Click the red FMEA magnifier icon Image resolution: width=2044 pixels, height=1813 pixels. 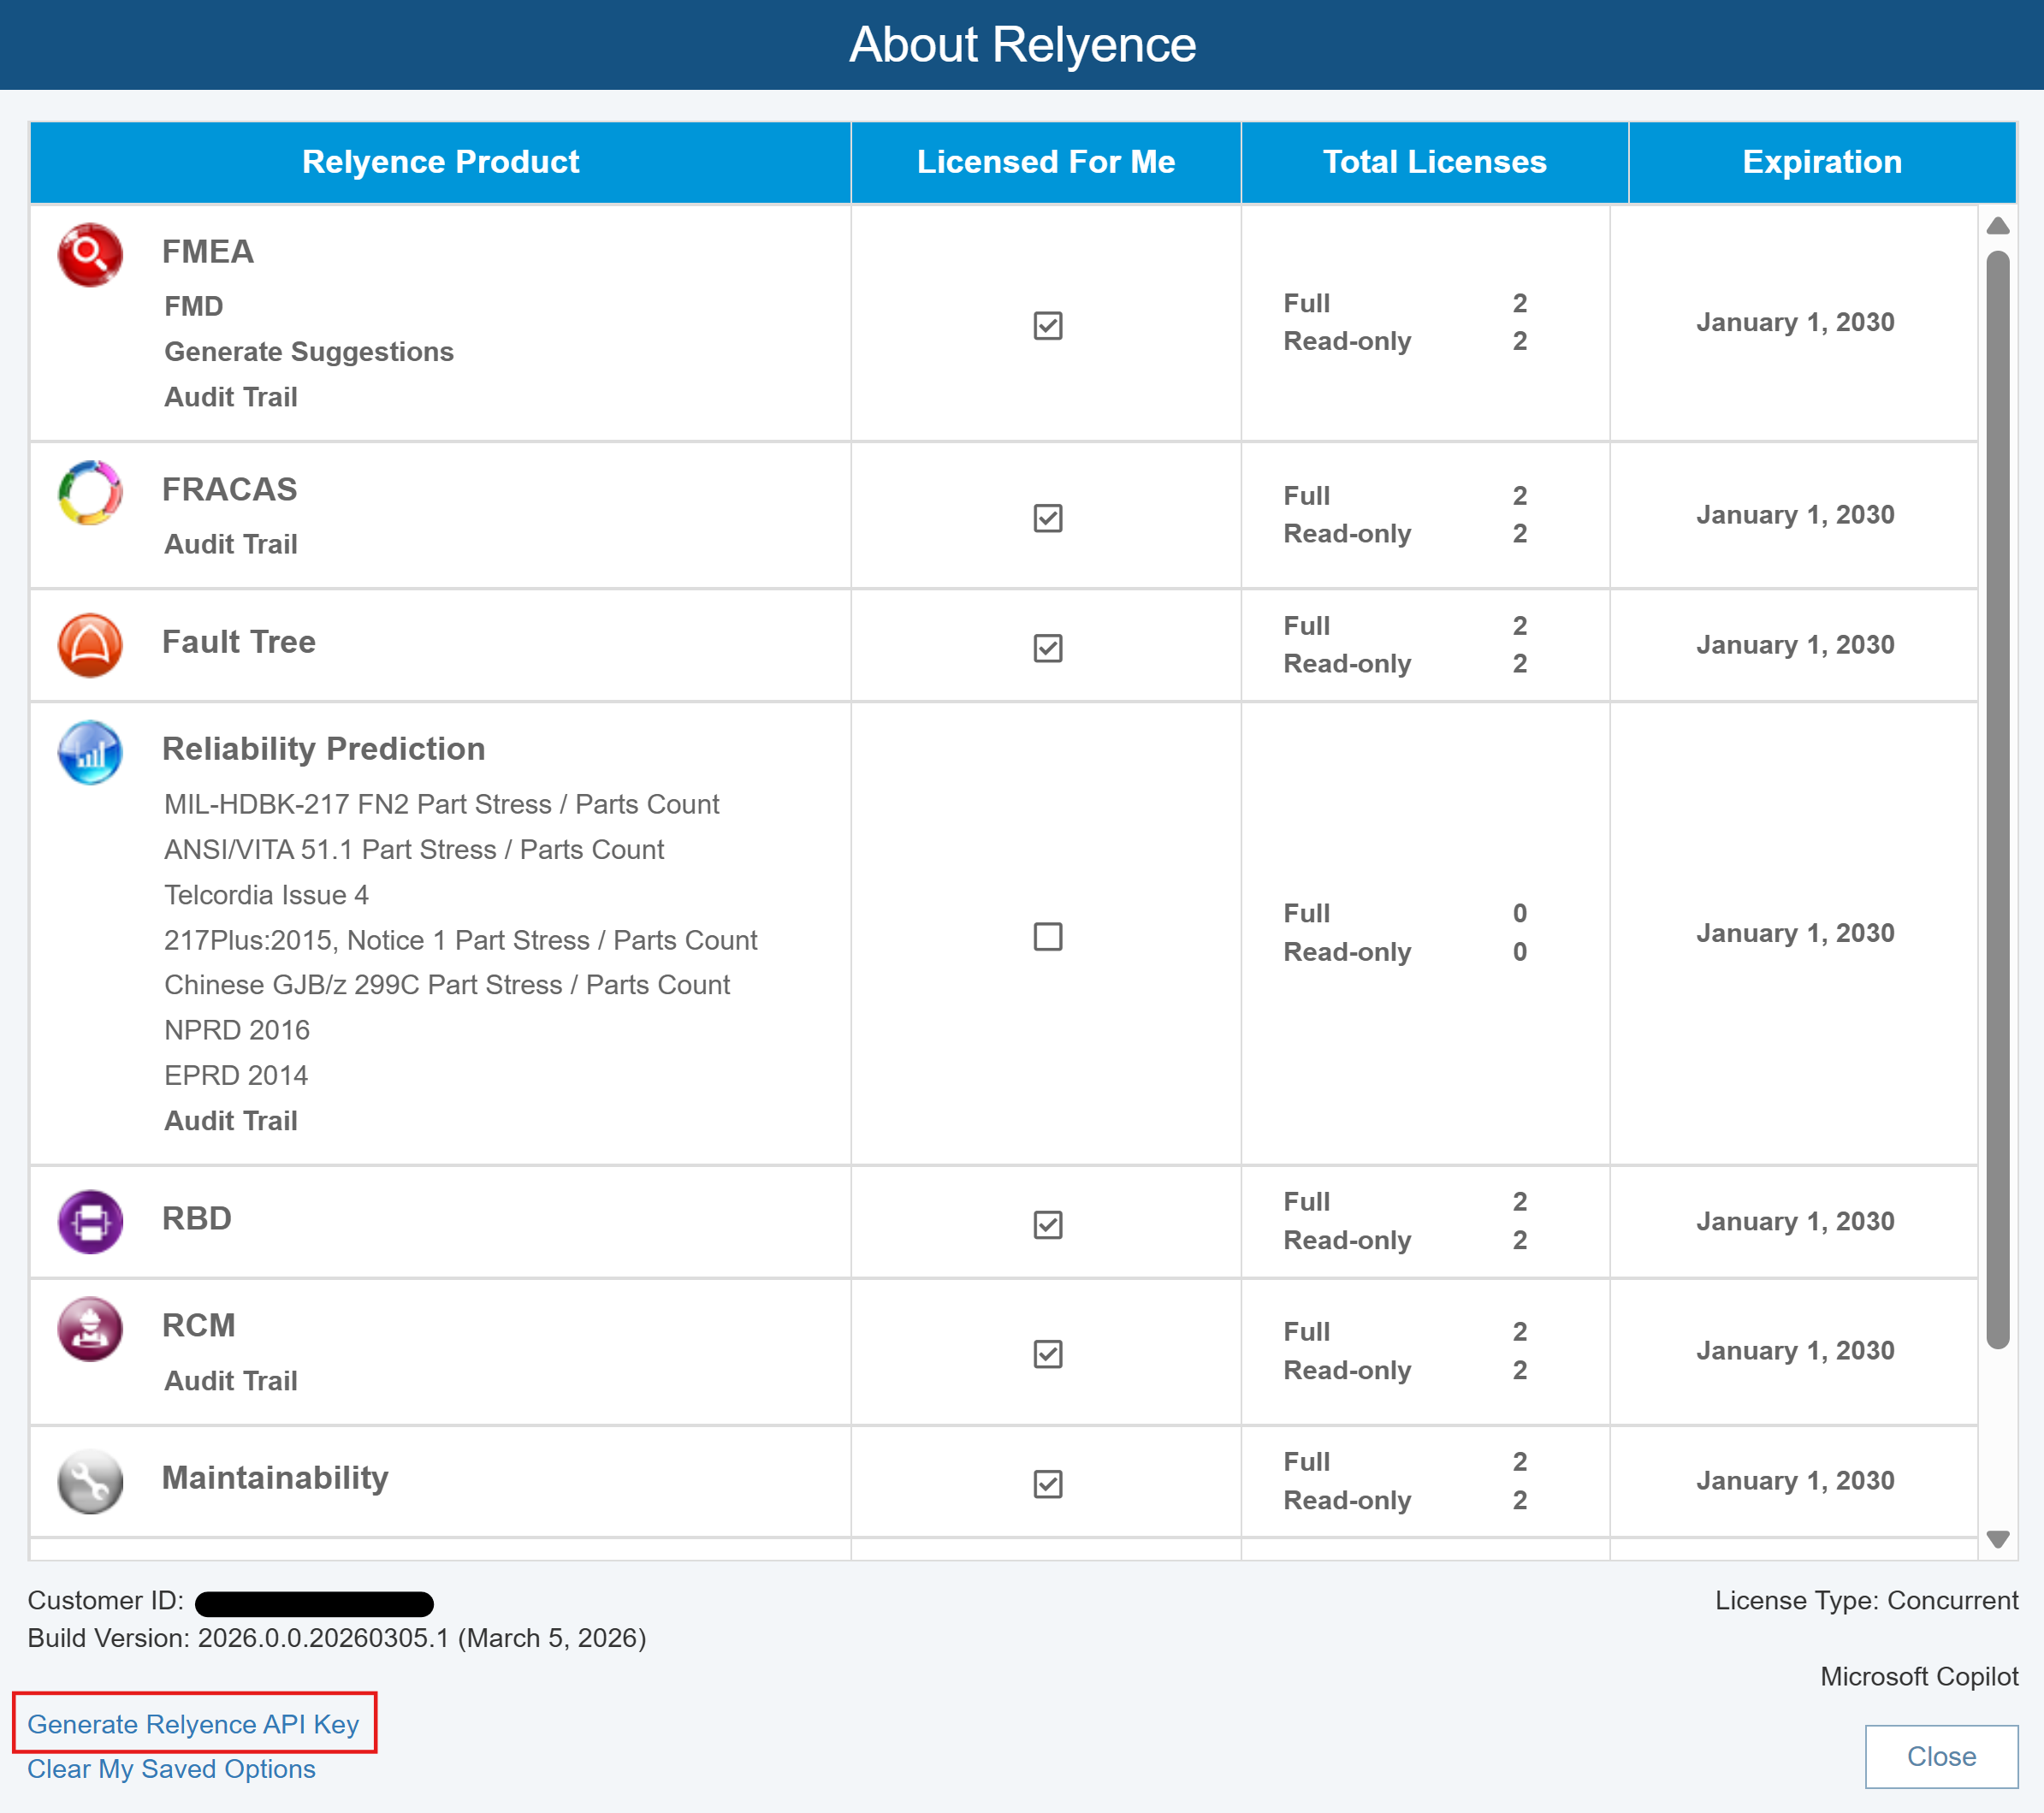(90, 254)
